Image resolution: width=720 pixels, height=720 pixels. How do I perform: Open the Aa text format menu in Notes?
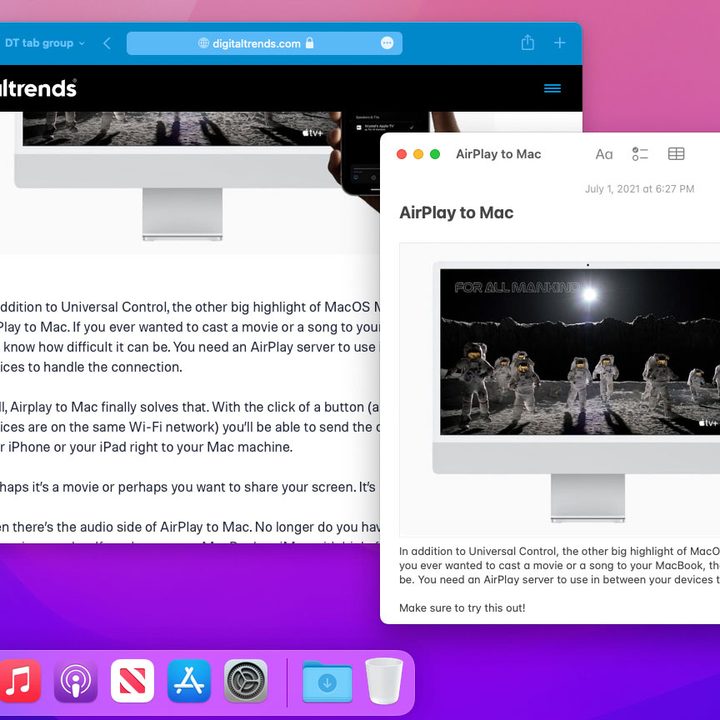[604, 154]
